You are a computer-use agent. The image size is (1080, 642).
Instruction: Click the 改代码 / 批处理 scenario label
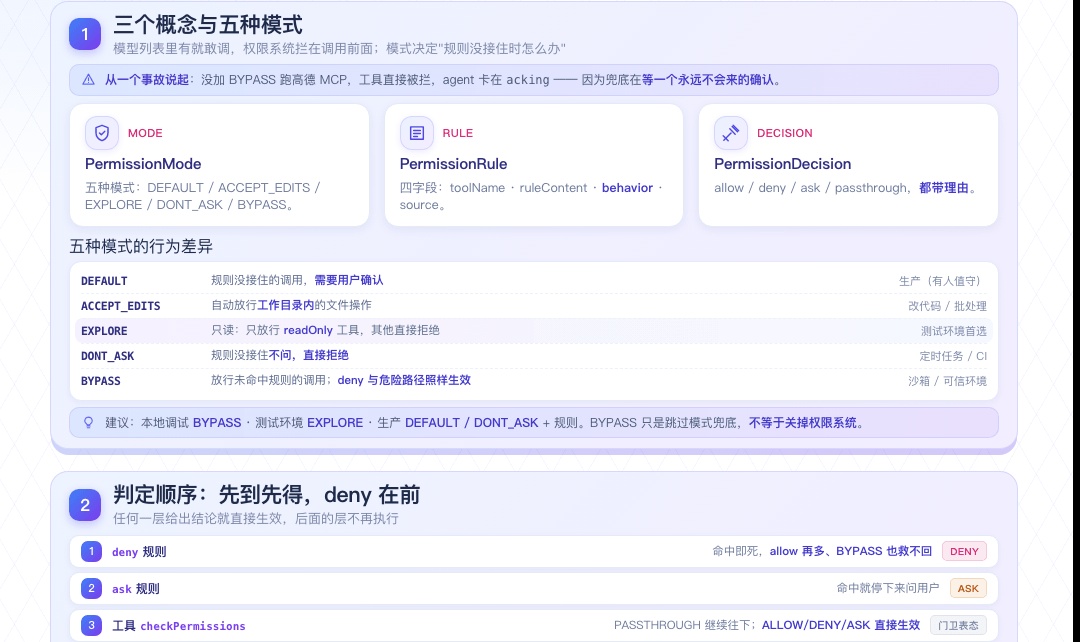pos(947,306)
